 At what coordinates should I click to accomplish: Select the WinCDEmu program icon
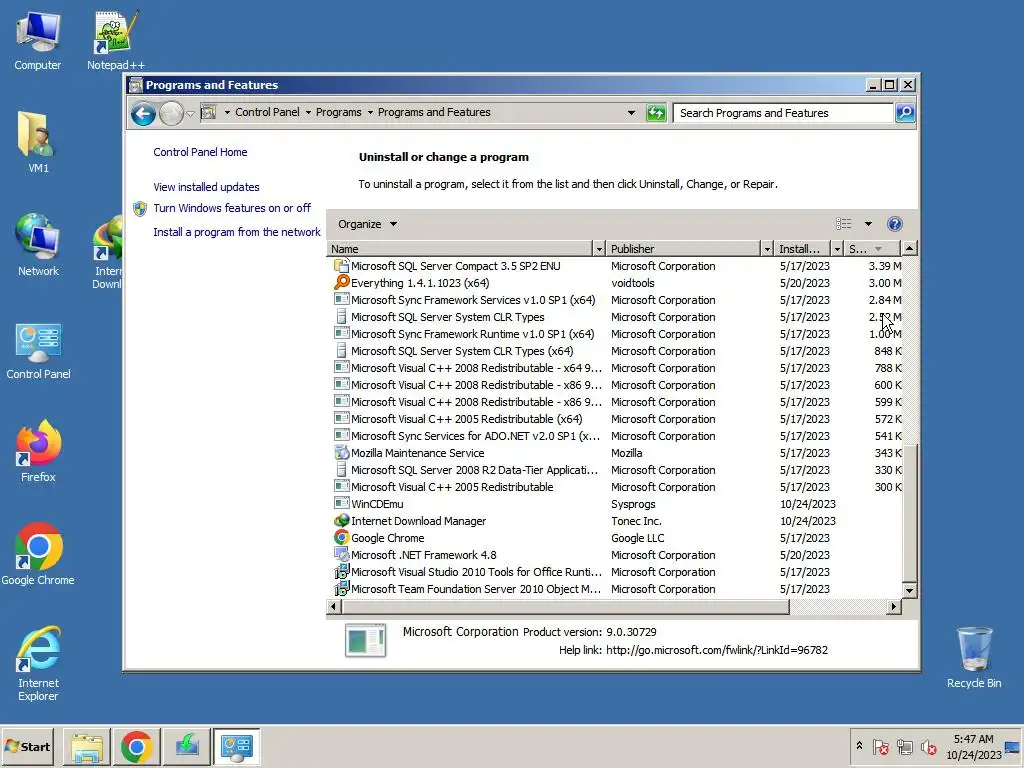point(342,504)
